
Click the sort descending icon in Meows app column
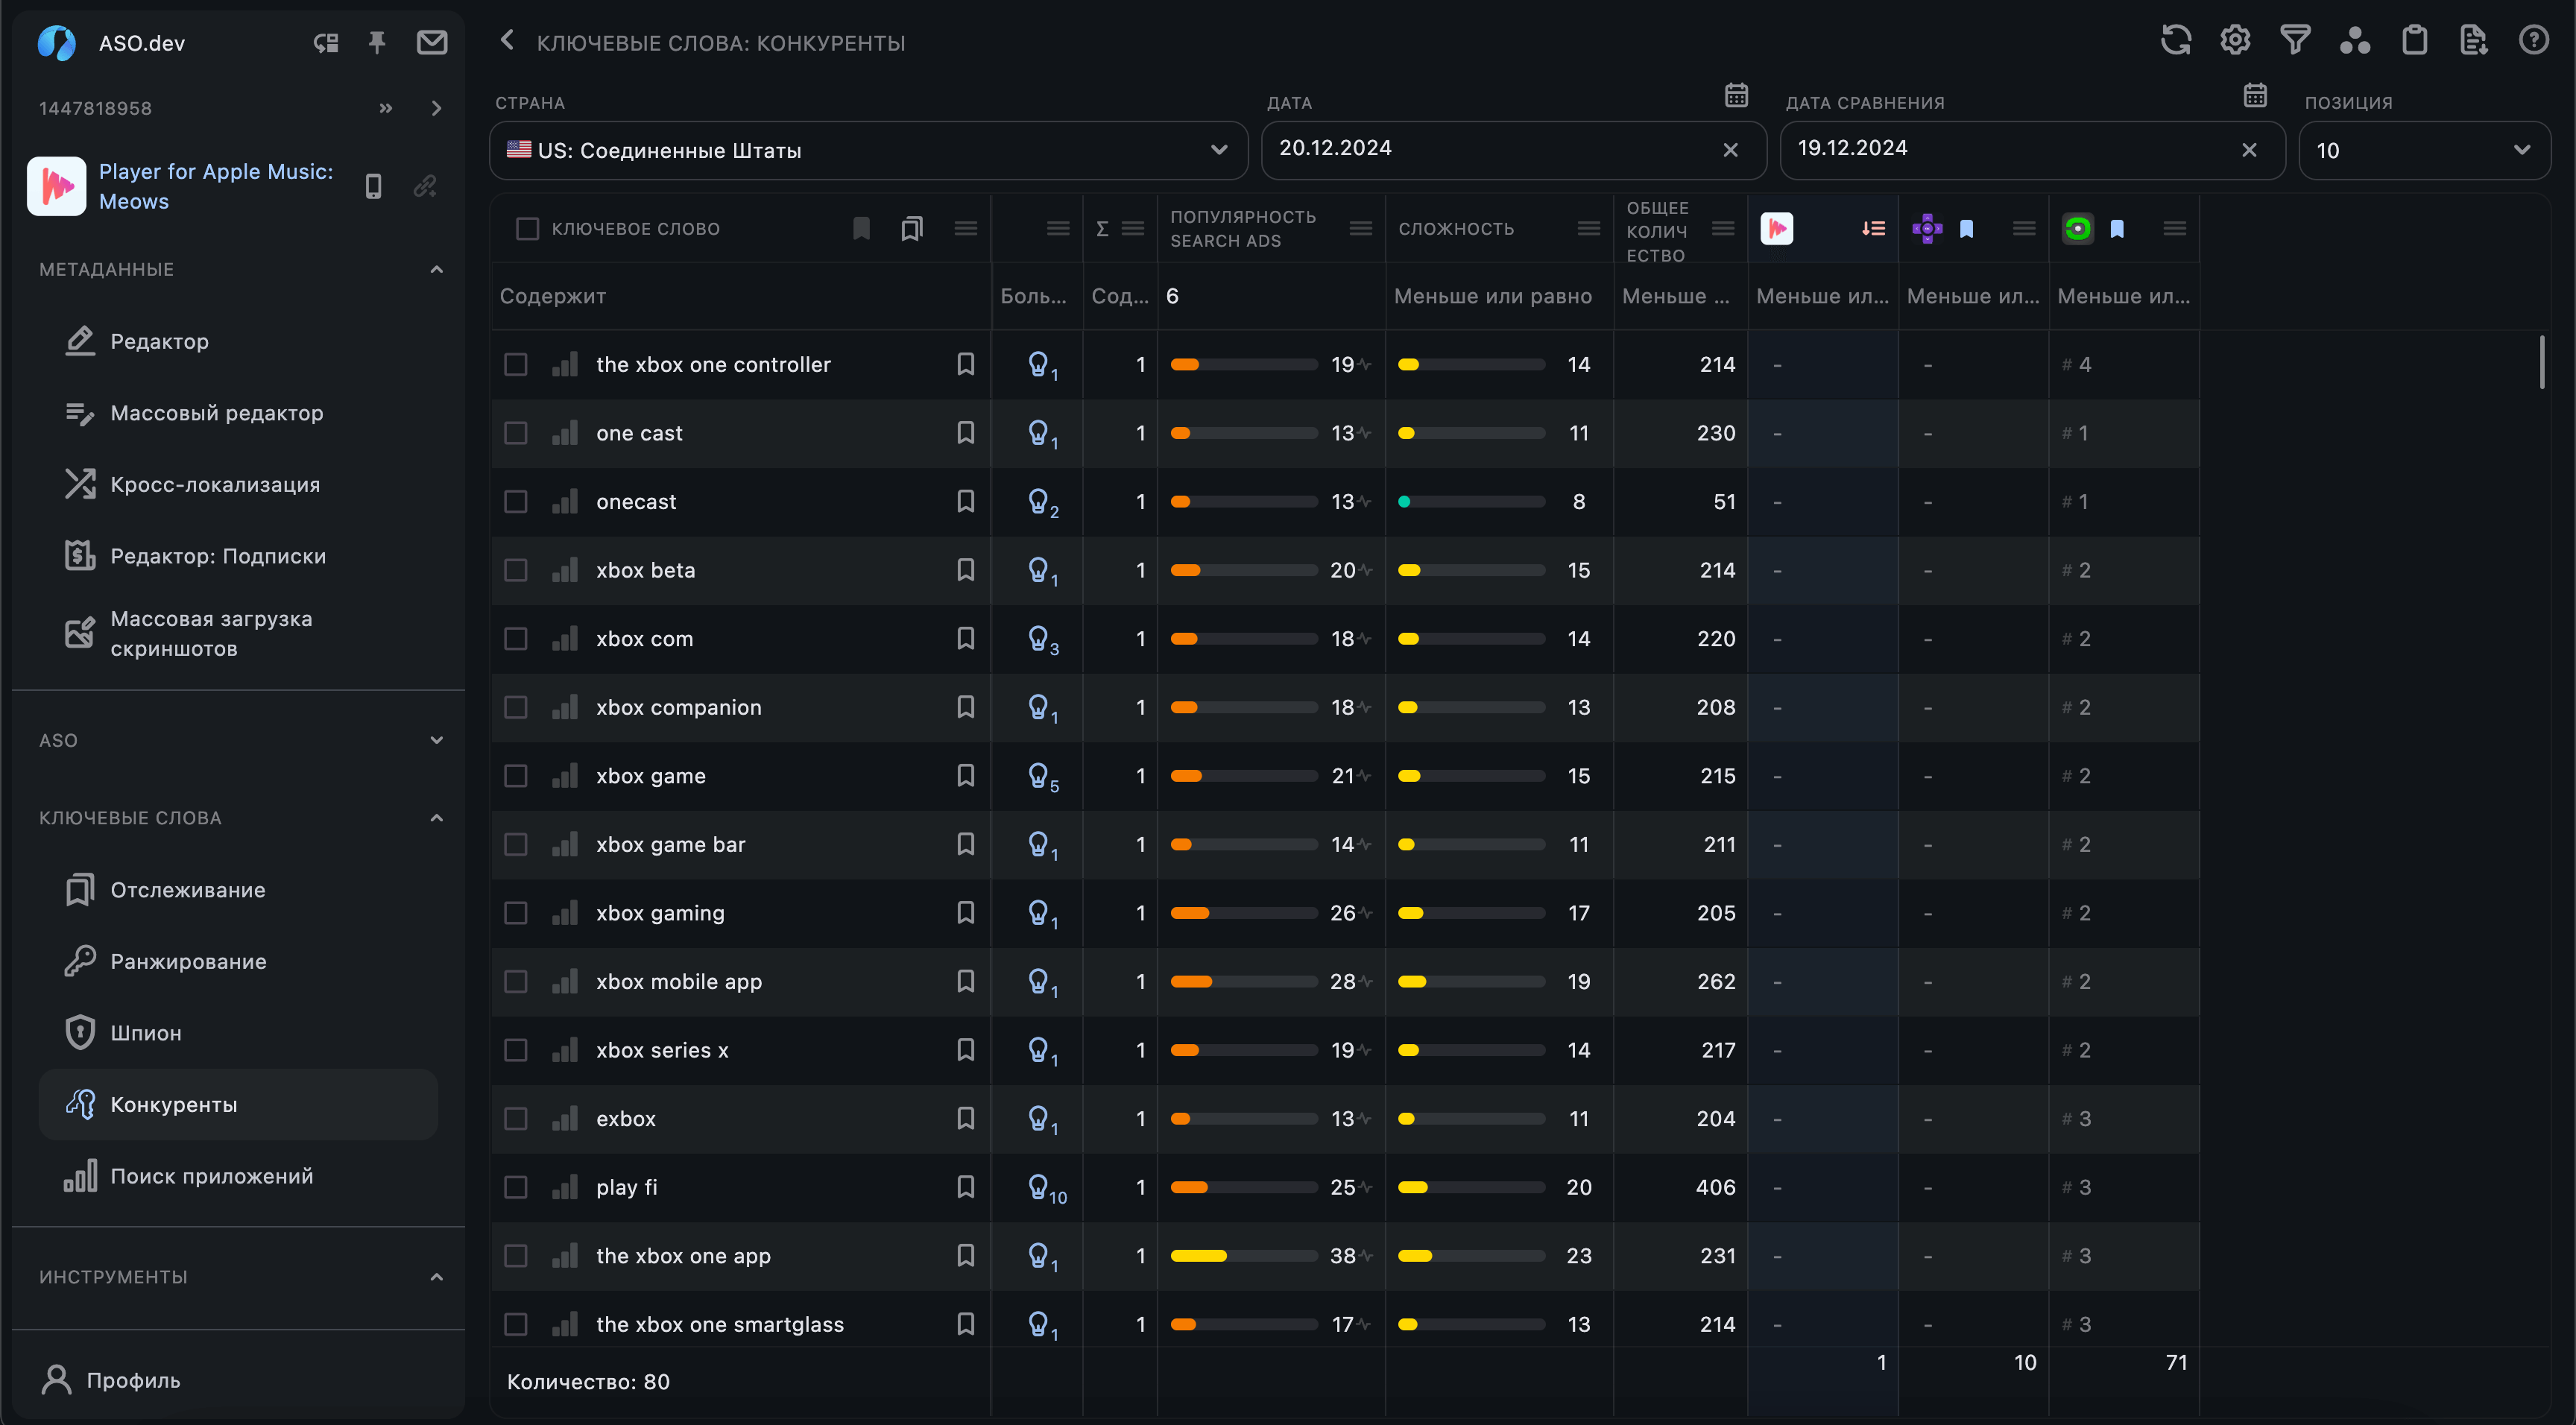click(1873, 229)
